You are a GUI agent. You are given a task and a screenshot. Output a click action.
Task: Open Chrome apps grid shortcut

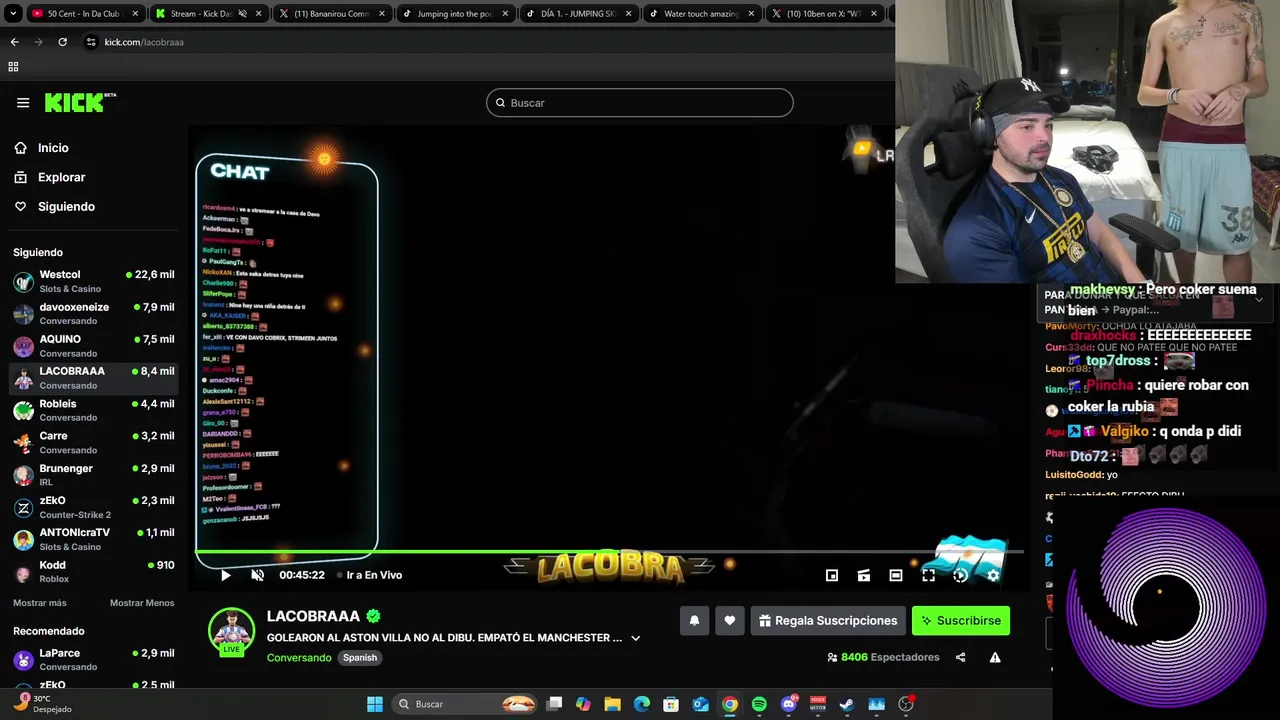(x=13, y=67)
